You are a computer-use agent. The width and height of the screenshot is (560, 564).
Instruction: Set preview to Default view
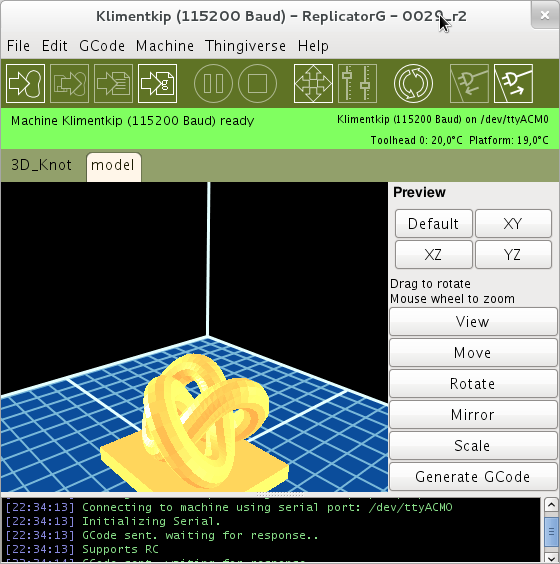(x=433, y=223)
